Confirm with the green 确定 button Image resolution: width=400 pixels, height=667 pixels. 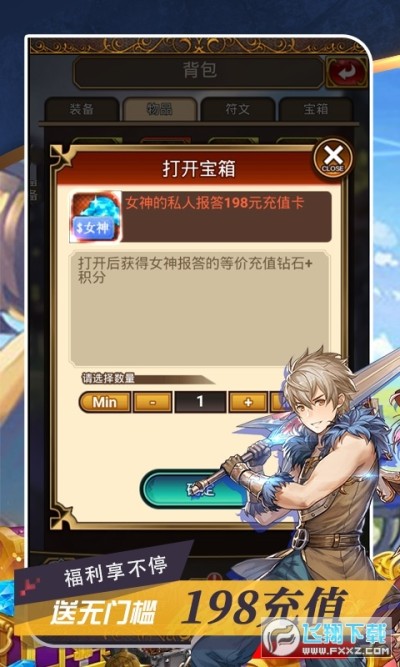tap(196, 489)
